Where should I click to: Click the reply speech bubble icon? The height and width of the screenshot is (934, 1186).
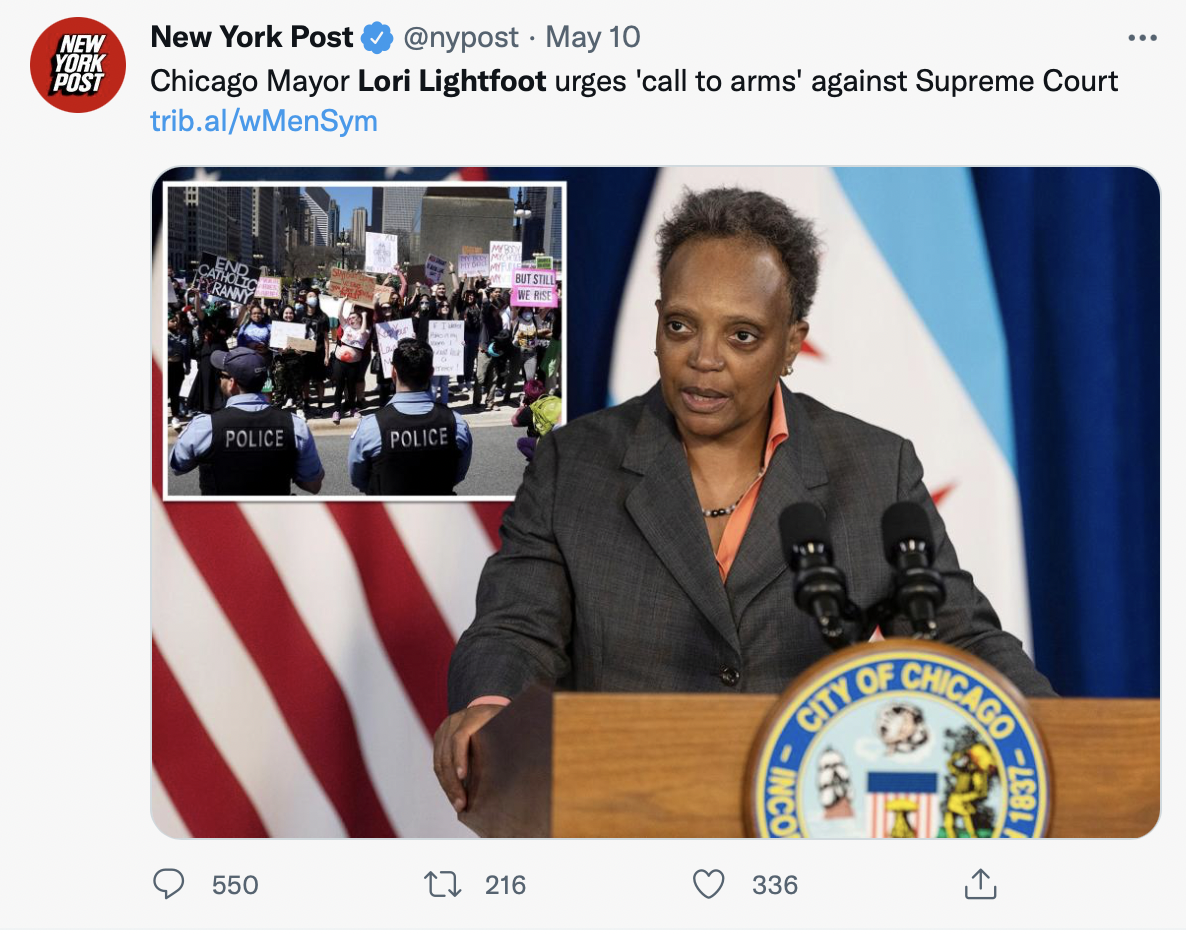pos(169,883)
